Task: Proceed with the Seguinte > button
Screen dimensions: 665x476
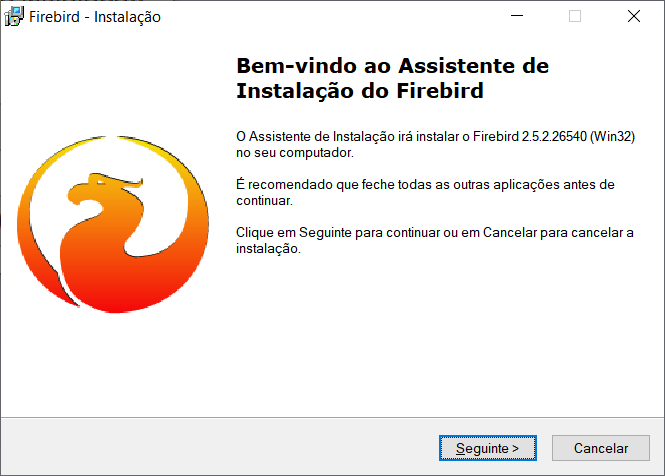Action: click(488, 448)
